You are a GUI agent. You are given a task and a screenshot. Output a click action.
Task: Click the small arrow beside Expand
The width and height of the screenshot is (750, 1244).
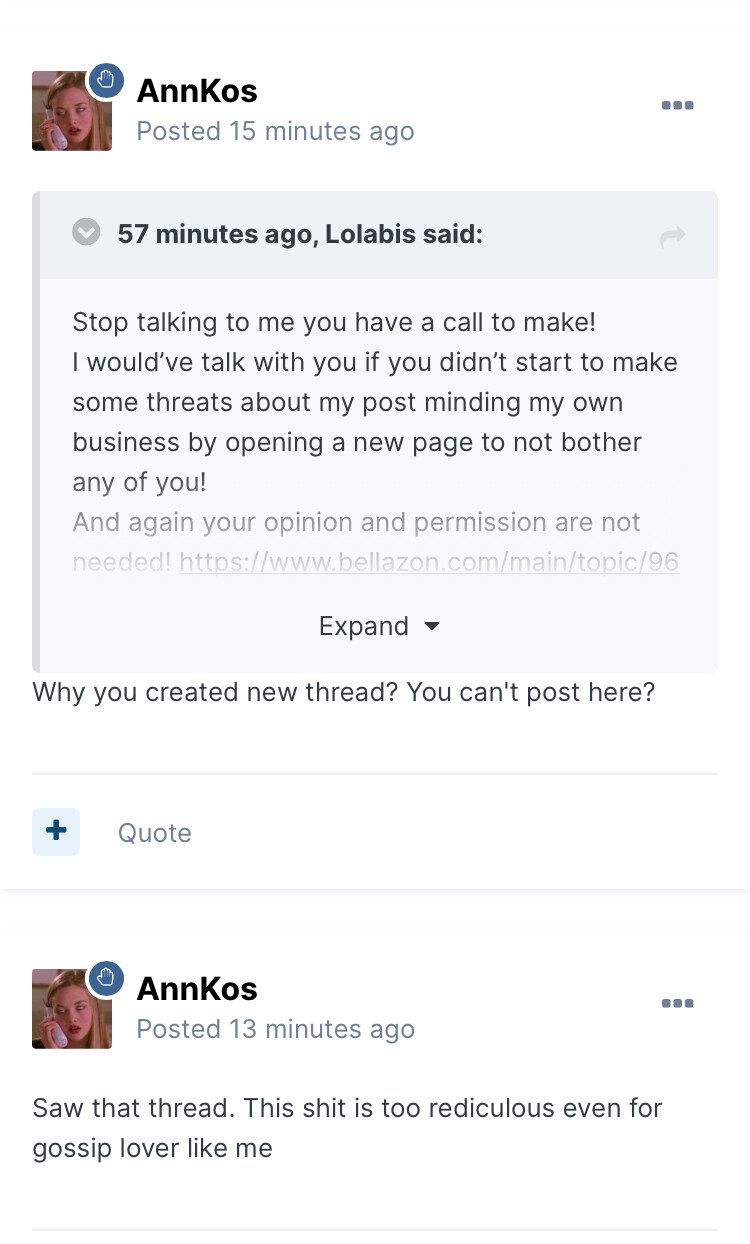tap(432, 626)
